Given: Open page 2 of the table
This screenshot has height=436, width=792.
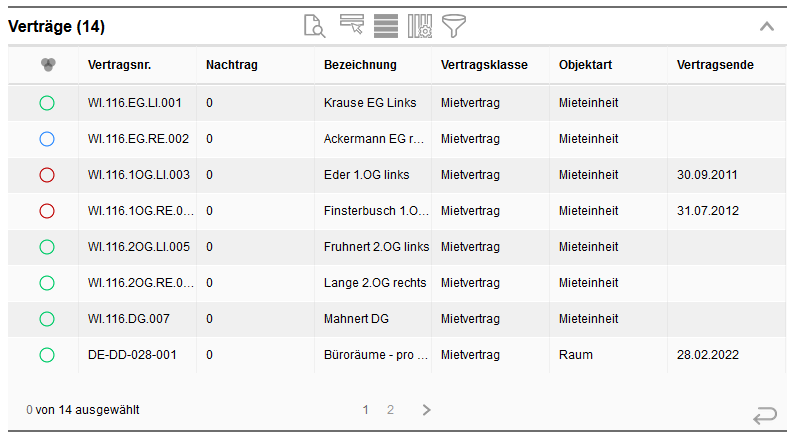Looking at the screenshot, I should coord(391,409).
